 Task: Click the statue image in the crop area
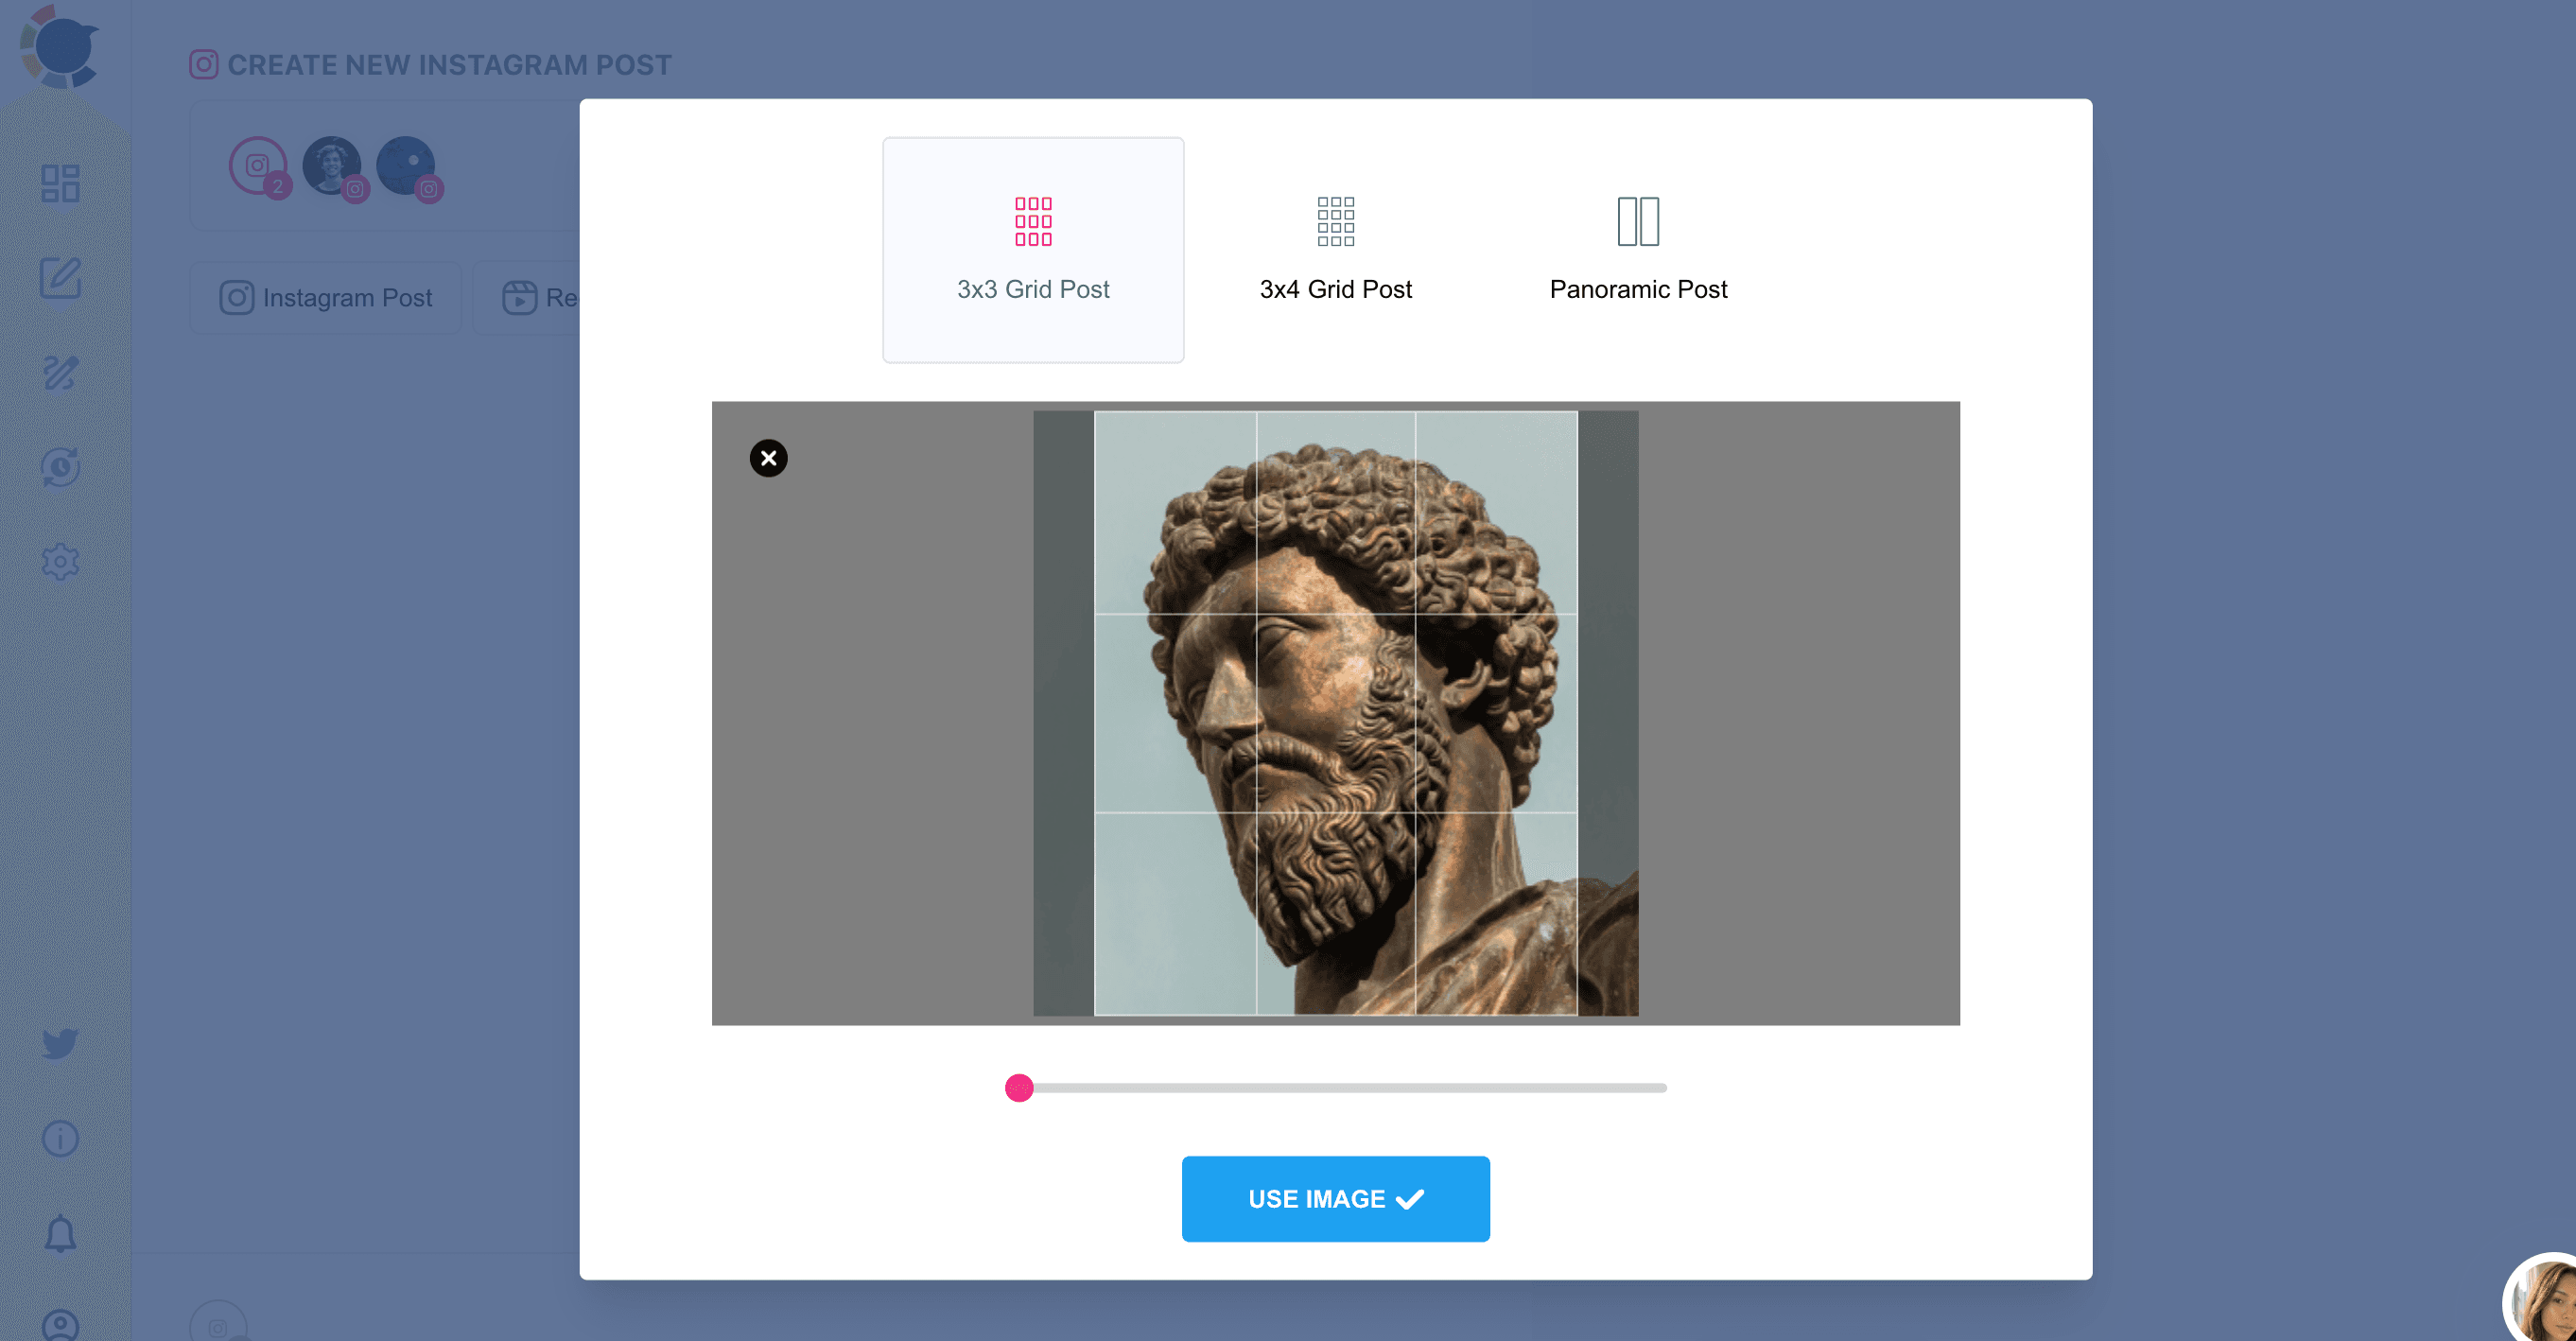point(1335,713)
